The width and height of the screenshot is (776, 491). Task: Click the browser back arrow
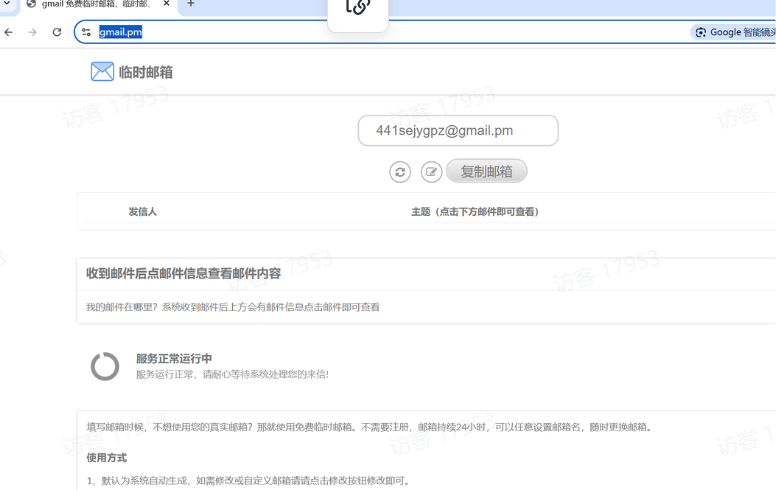(x=8, y=32)
